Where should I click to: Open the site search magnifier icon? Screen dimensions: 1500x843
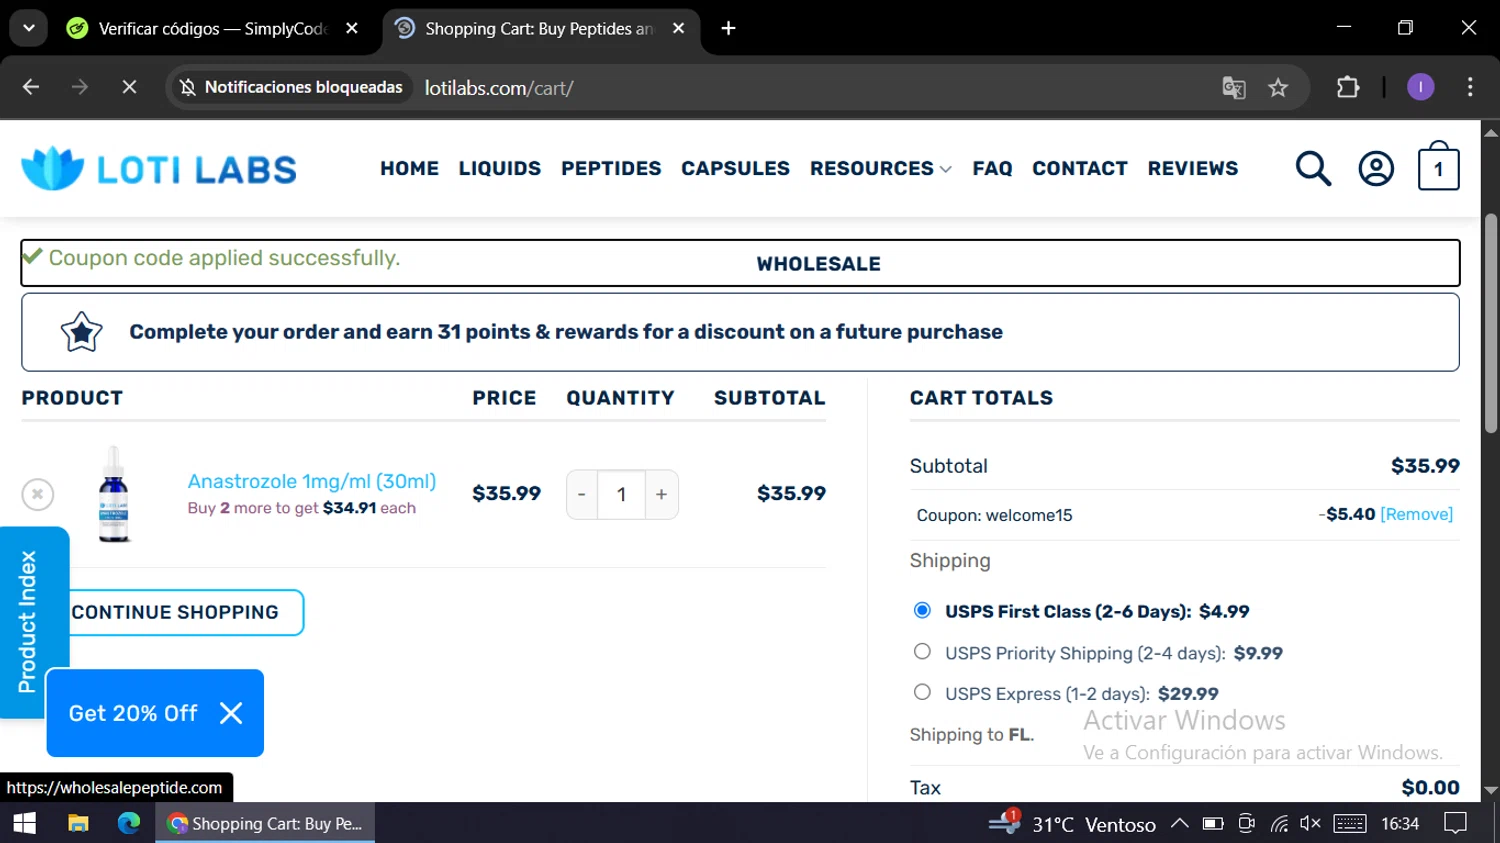point(1313,169)
